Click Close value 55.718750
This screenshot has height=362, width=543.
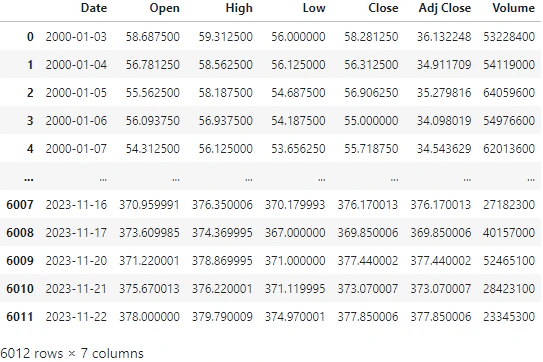[371, 149]
